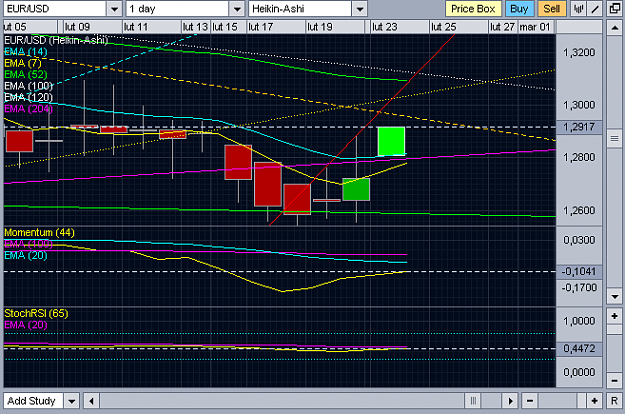Open the chart style bars icon

click(578, 9)
